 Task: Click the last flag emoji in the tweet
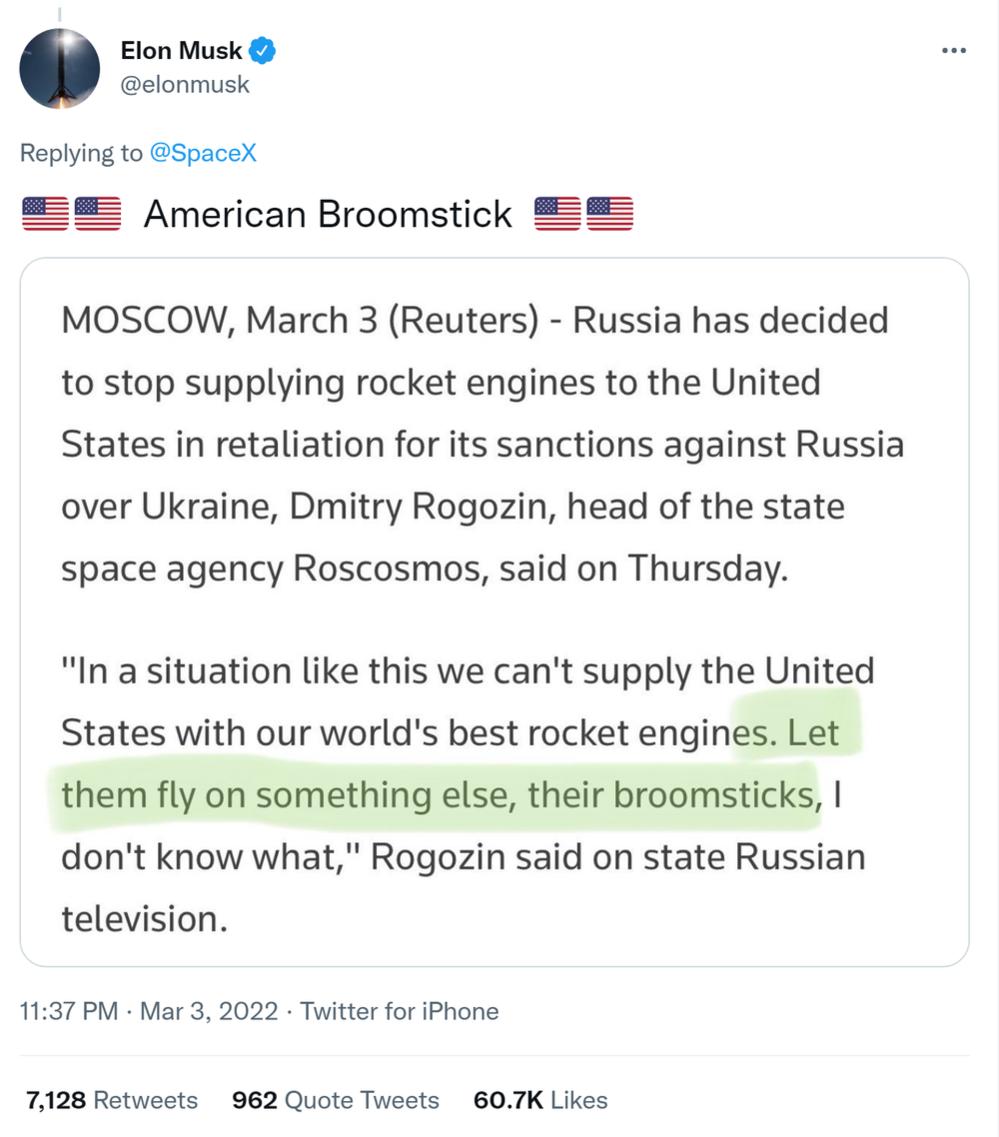610,214
